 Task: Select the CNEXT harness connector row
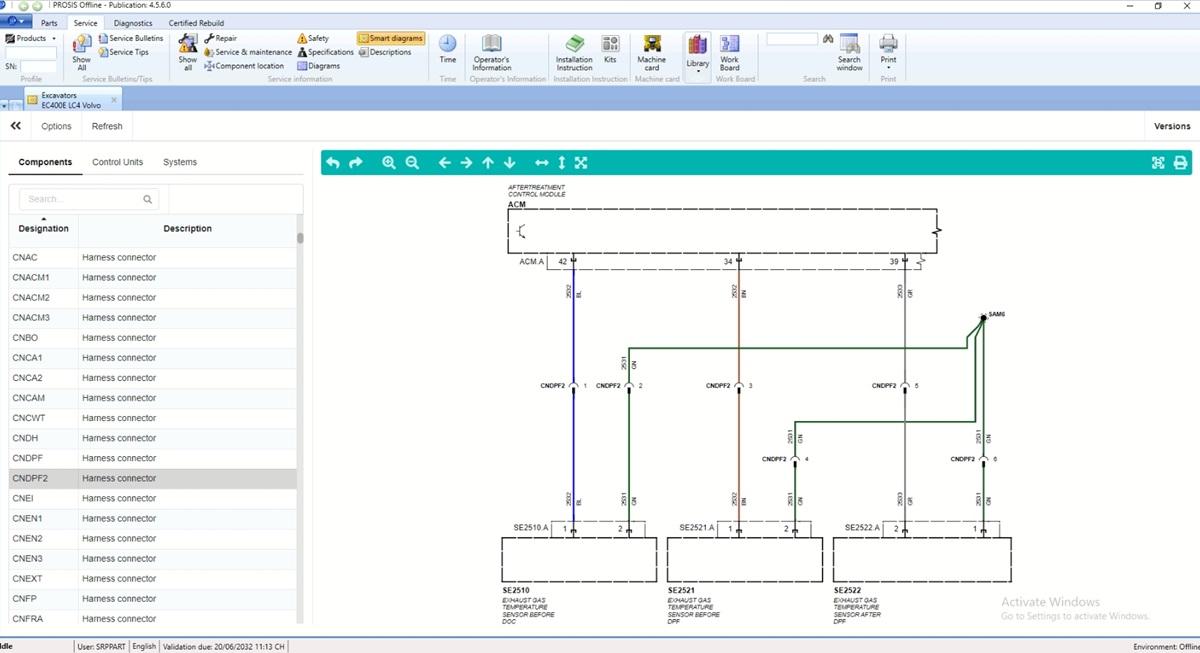[153, 578]
